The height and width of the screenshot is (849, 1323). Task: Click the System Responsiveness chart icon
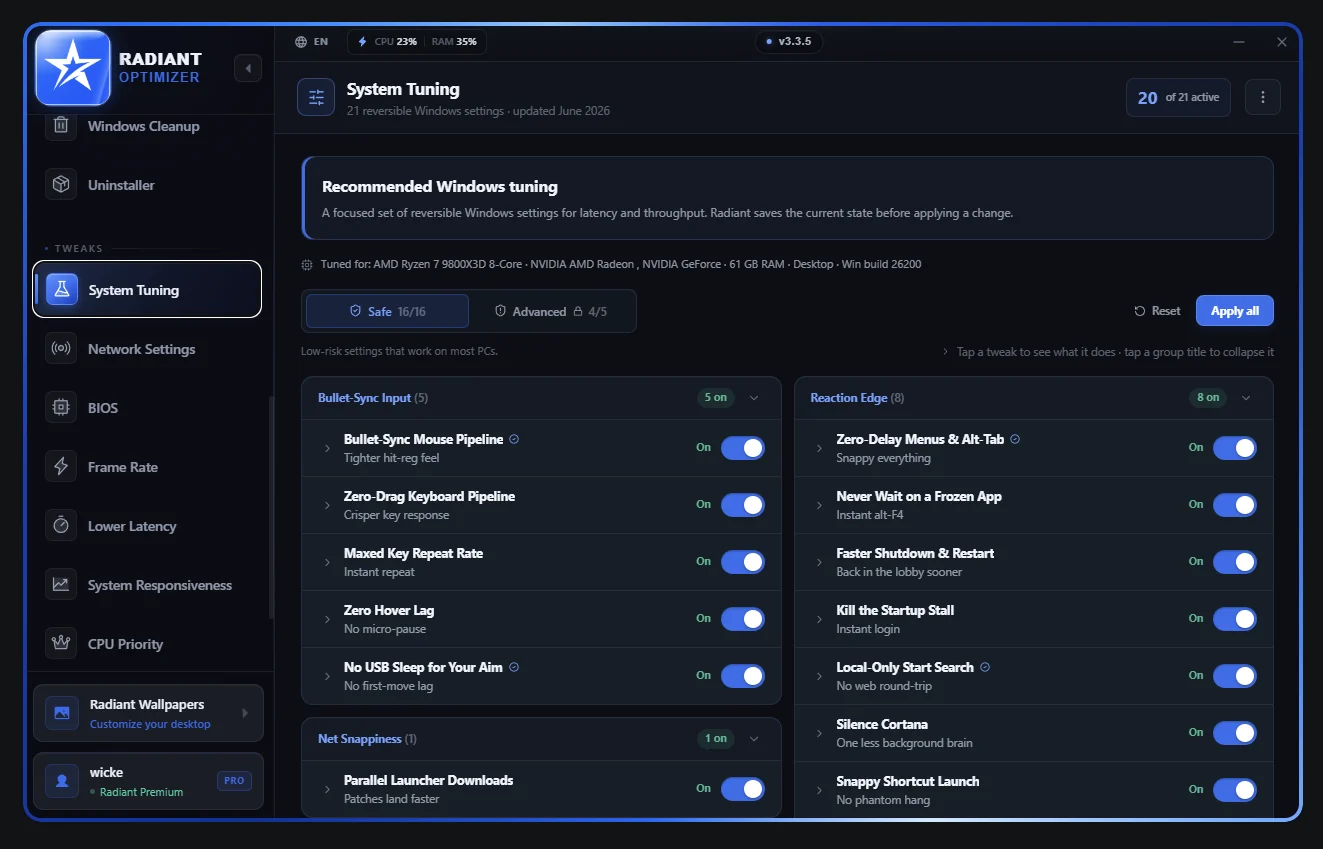61,585
